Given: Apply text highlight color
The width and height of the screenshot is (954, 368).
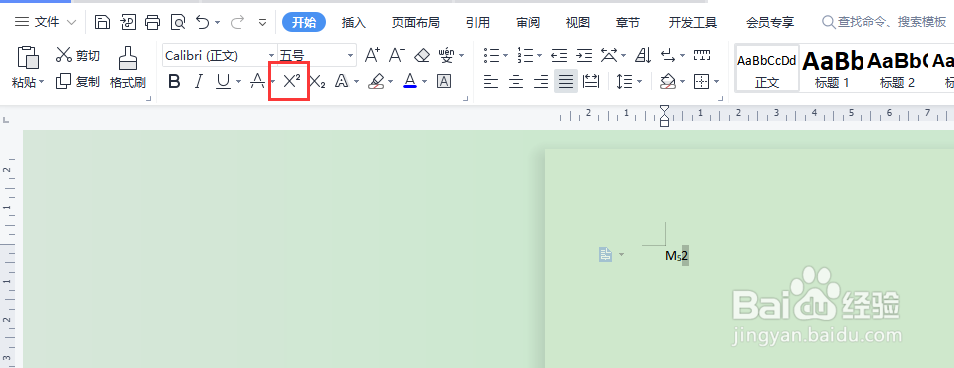Looking at the screenshot, I should [x=376, y=81].
